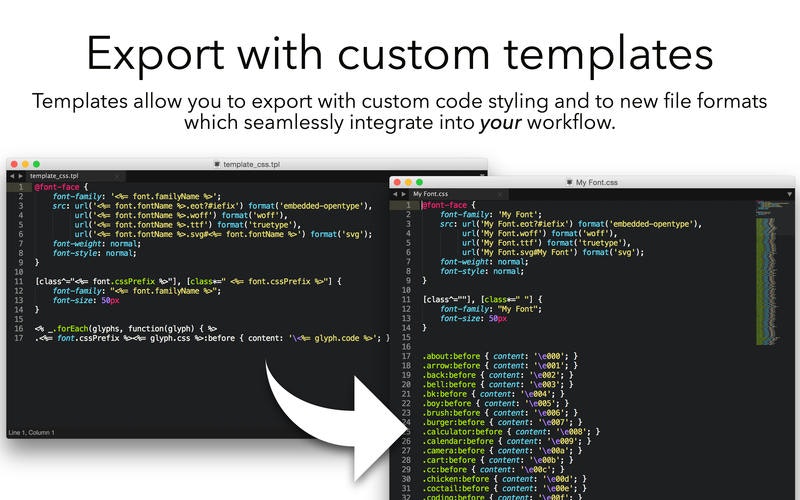Click '[class^=""]' selector in My Font.css
800x500 pixels.
click(449, 300)
